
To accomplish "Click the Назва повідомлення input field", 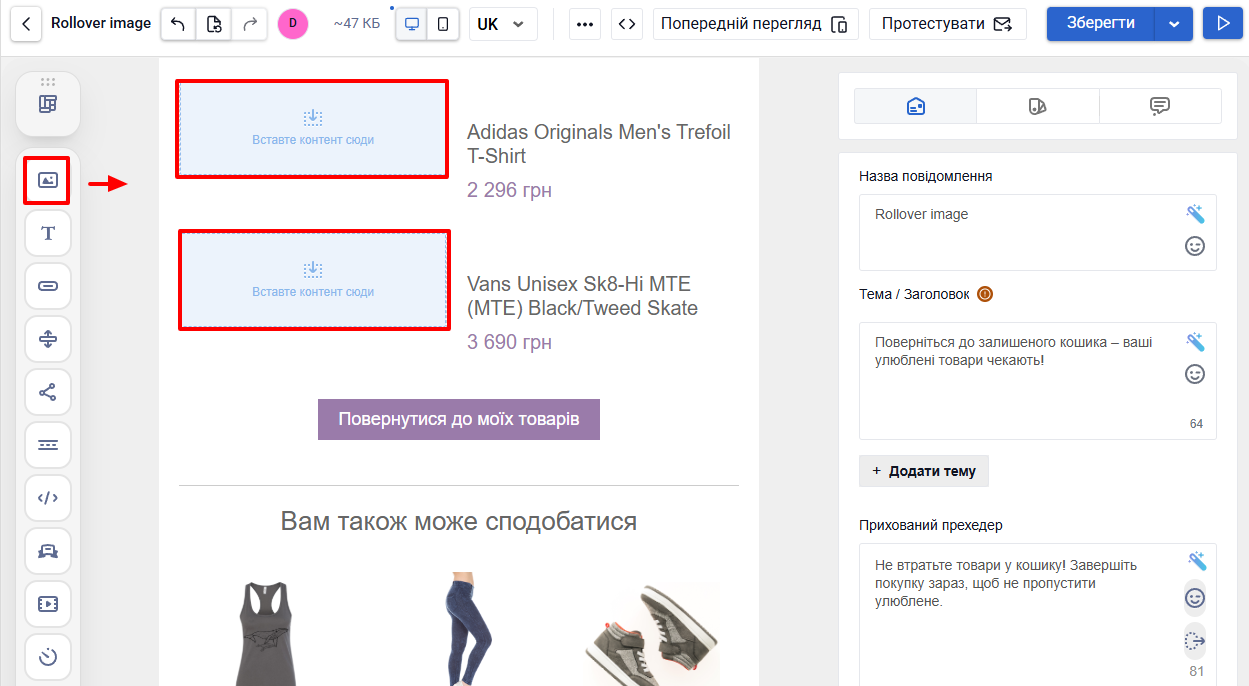I will click(x=1037, y=232).
